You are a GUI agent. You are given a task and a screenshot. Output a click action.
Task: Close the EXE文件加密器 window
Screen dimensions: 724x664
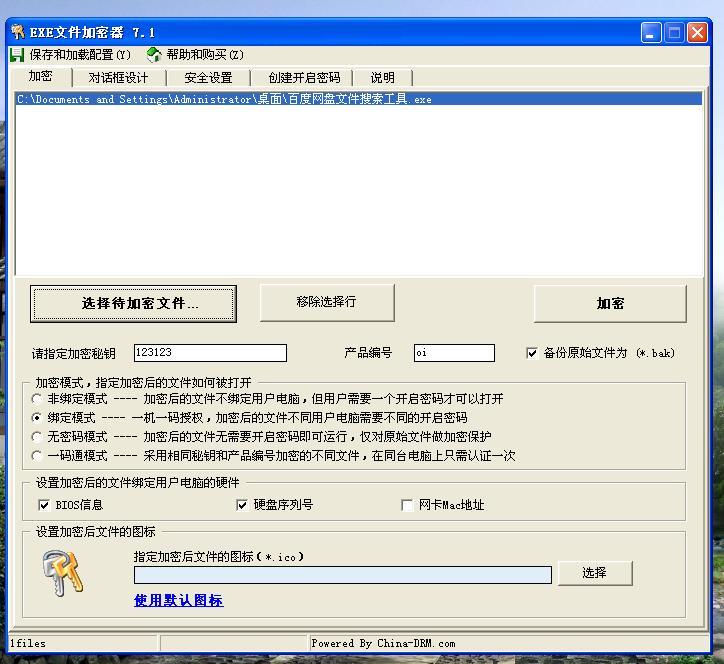point(697,33)
